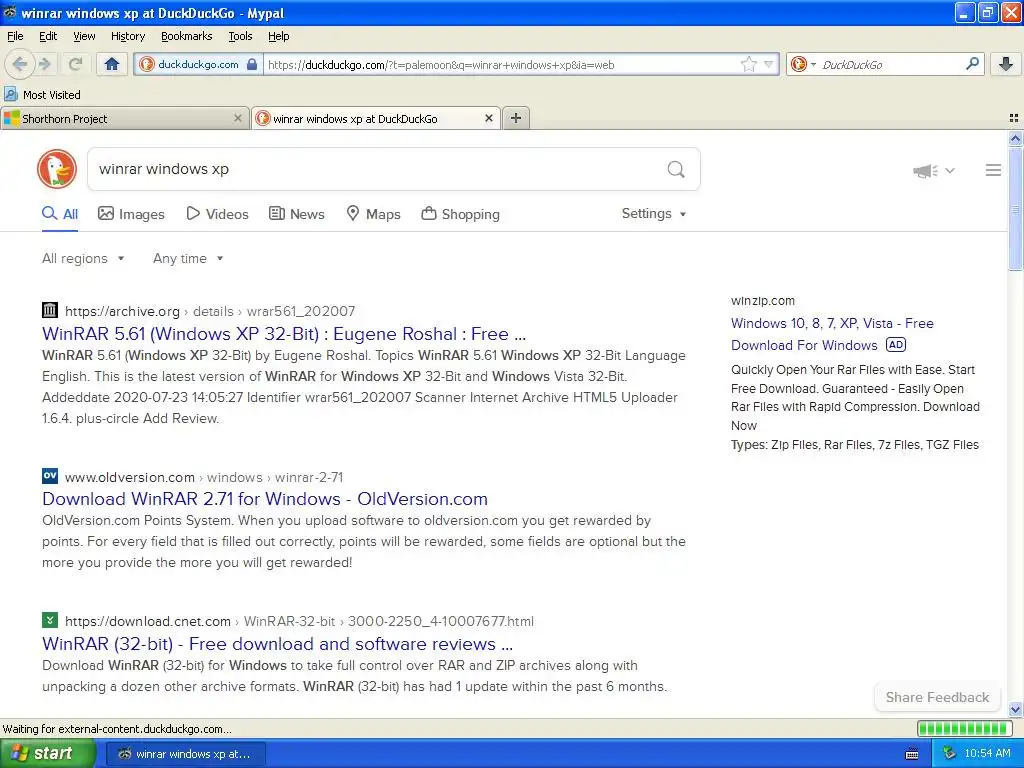Open the Windows Start menu

[x=47, y=754]
